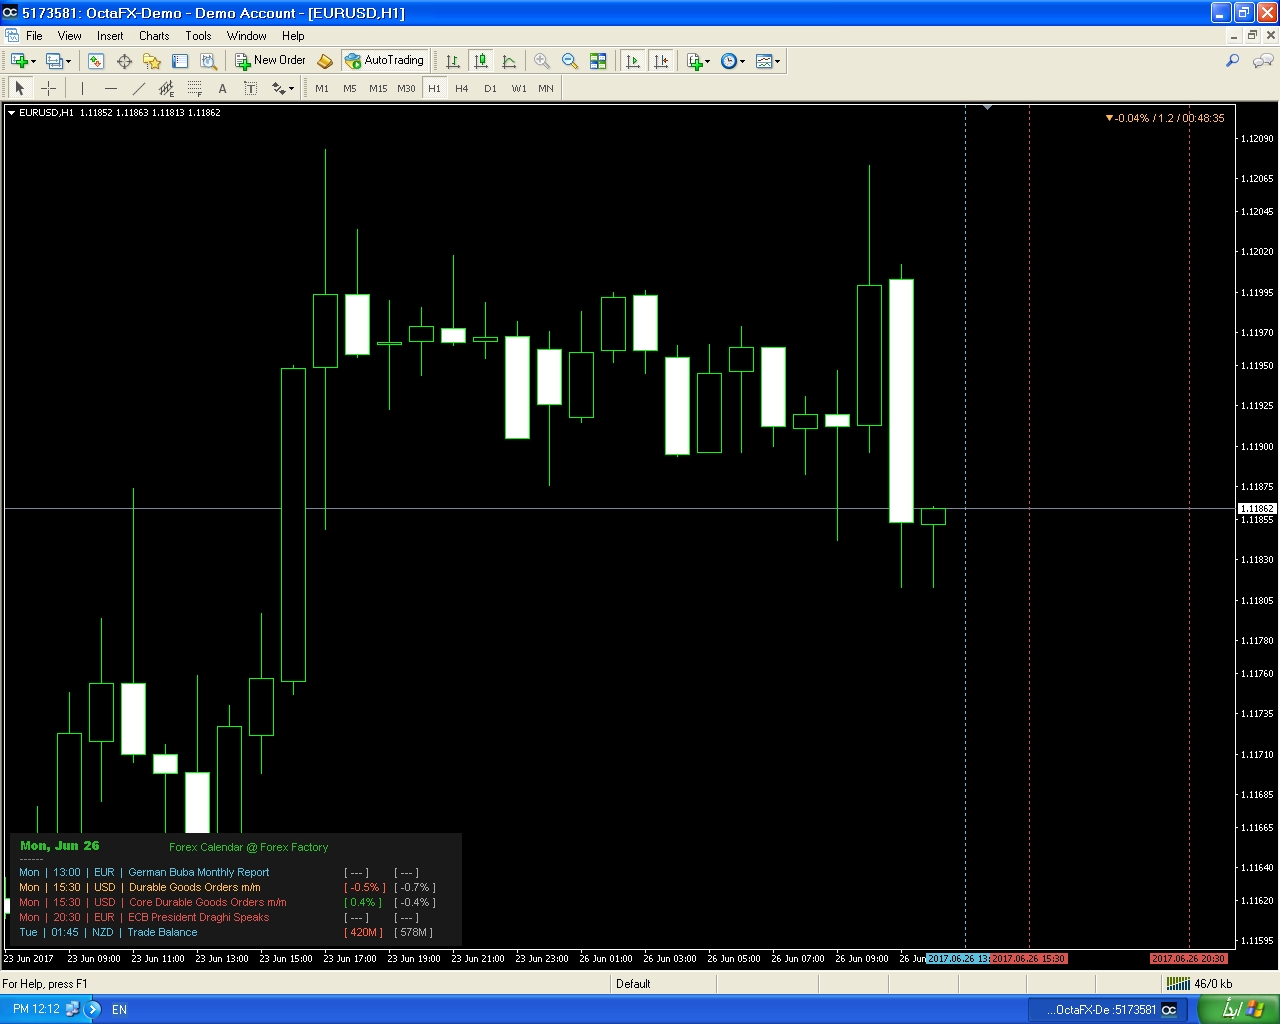Open the MetaEditor icon
The width and height of the screenshot is (1280, 1024).
tap(325, 61)
